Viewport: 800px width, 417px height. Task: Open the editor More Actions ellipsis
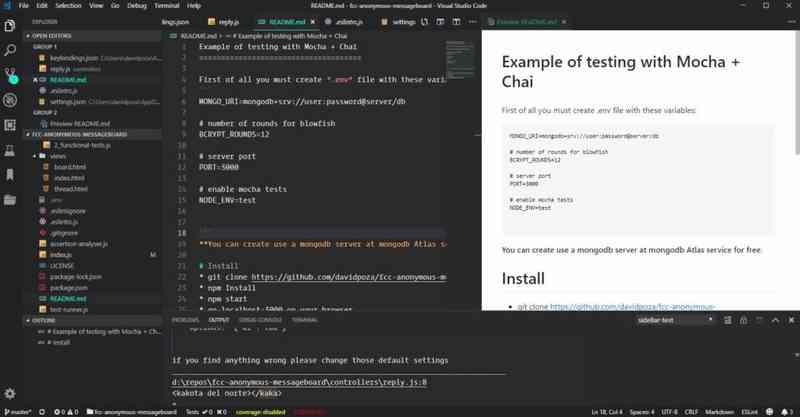tap(472, 22)
